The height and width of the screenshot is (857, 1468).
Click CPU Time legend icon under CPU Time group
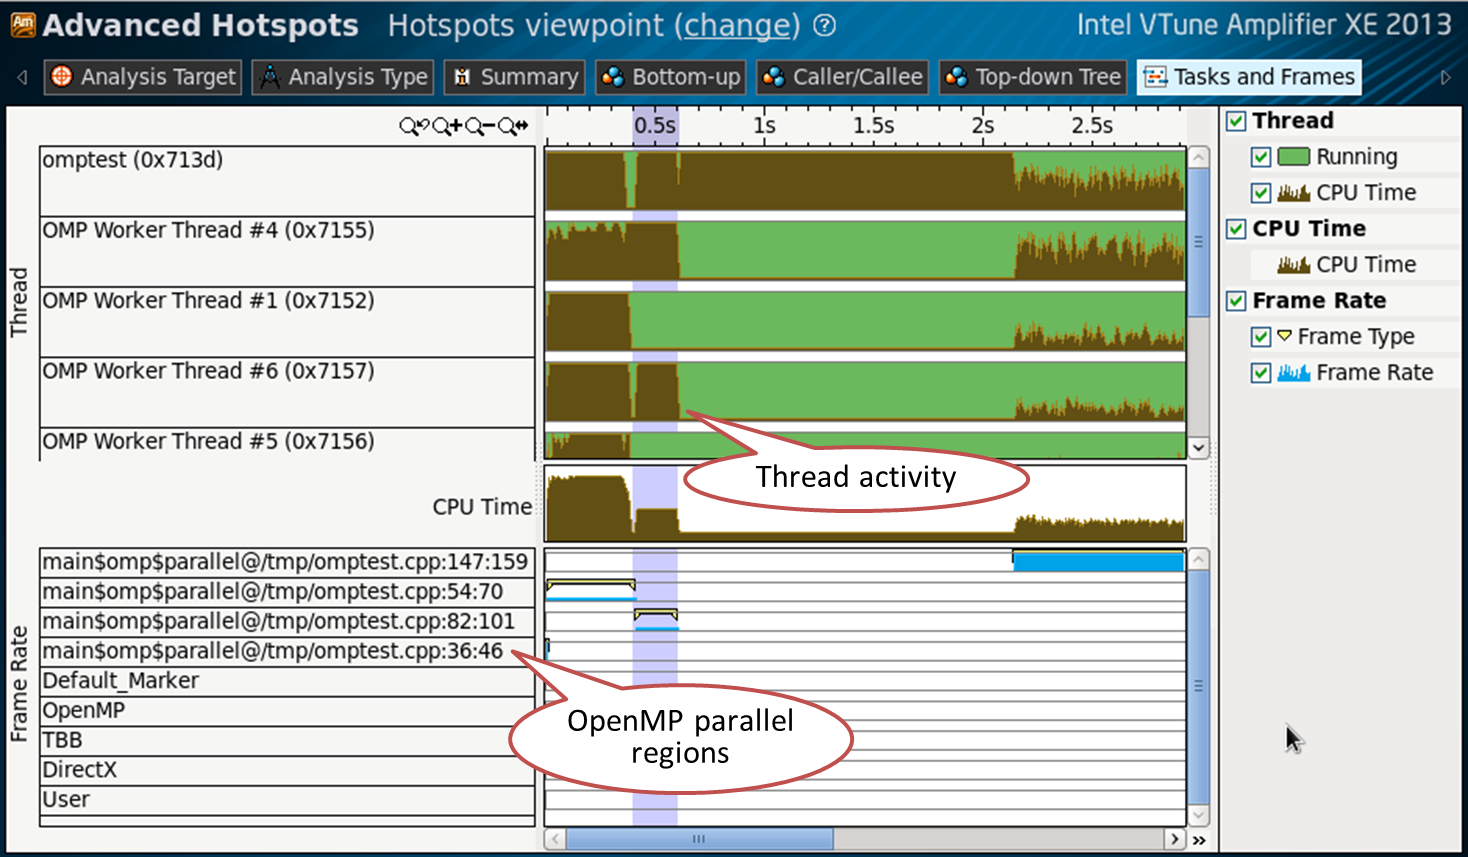pyautogui.click(x=1294, y=264)
